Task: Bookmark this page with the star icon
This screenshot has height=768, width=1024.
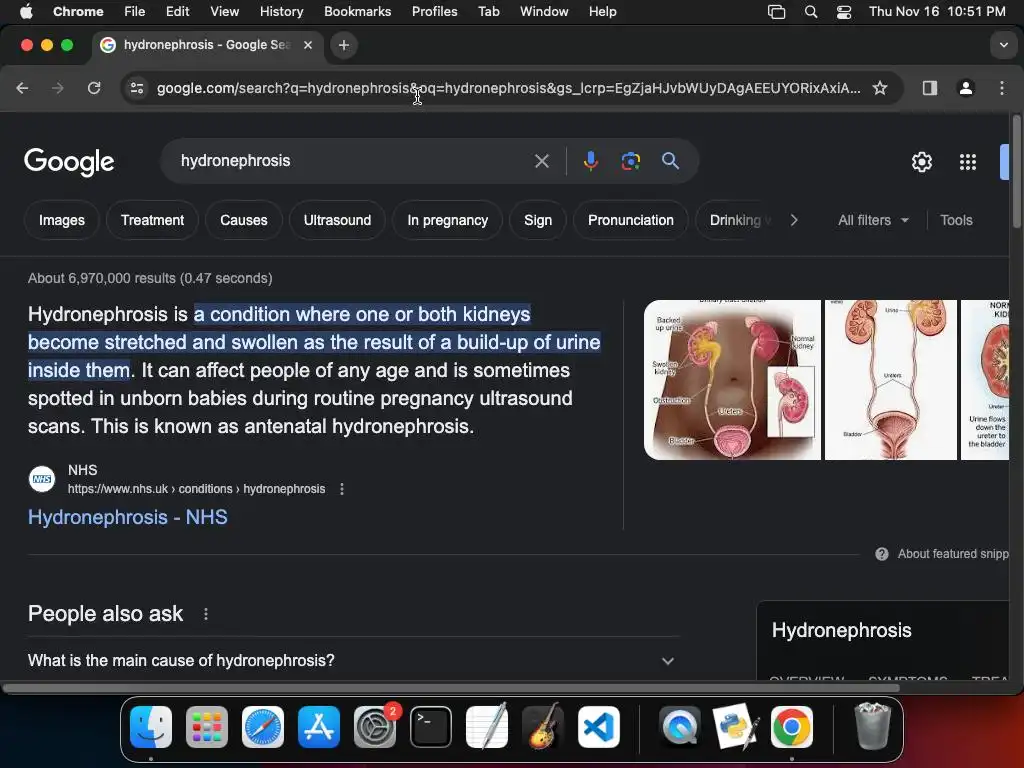Action: (880, 88)
